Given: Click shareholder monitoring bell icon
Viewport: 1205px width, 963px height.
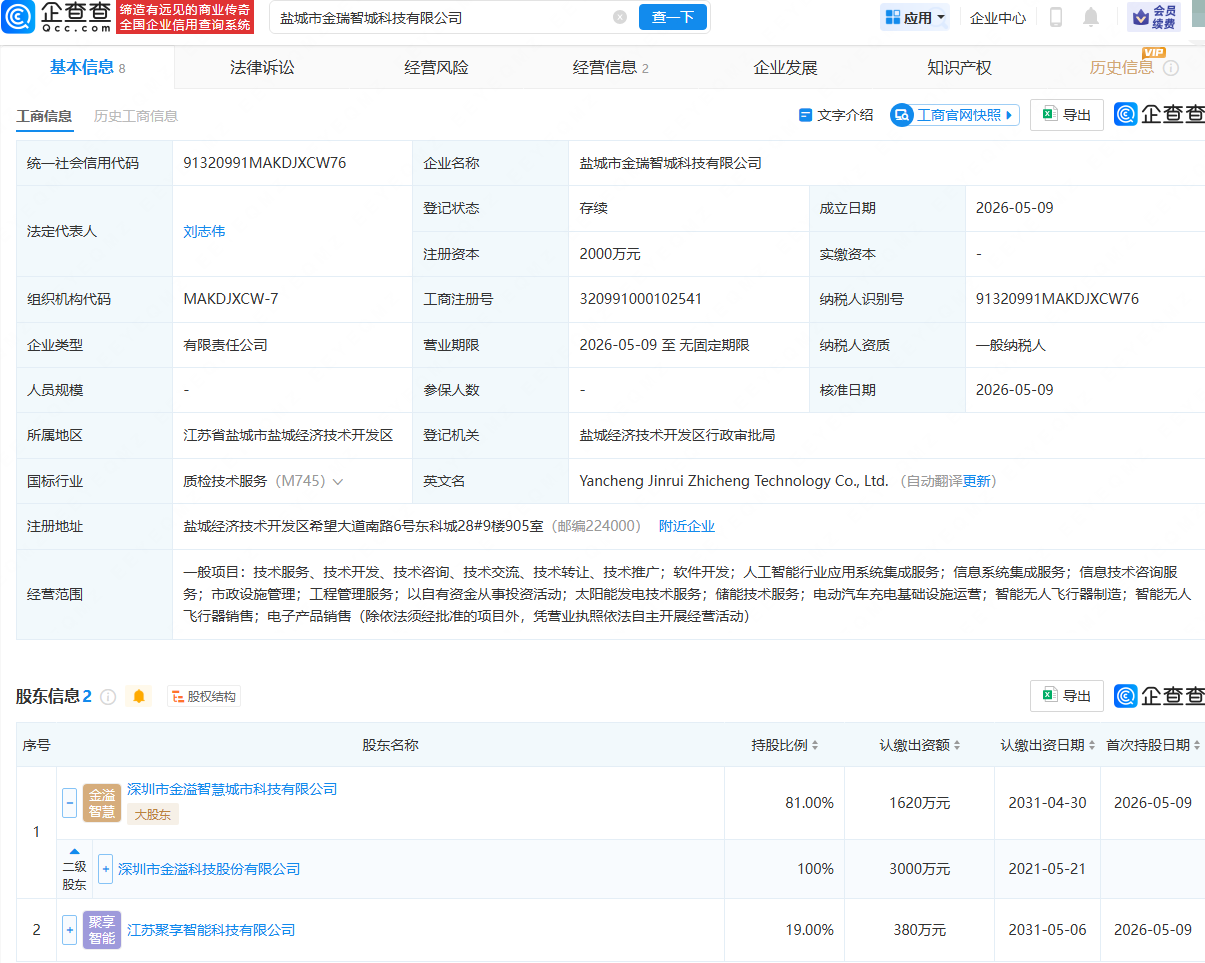Looking at the screenshot, I should [139, 696].
